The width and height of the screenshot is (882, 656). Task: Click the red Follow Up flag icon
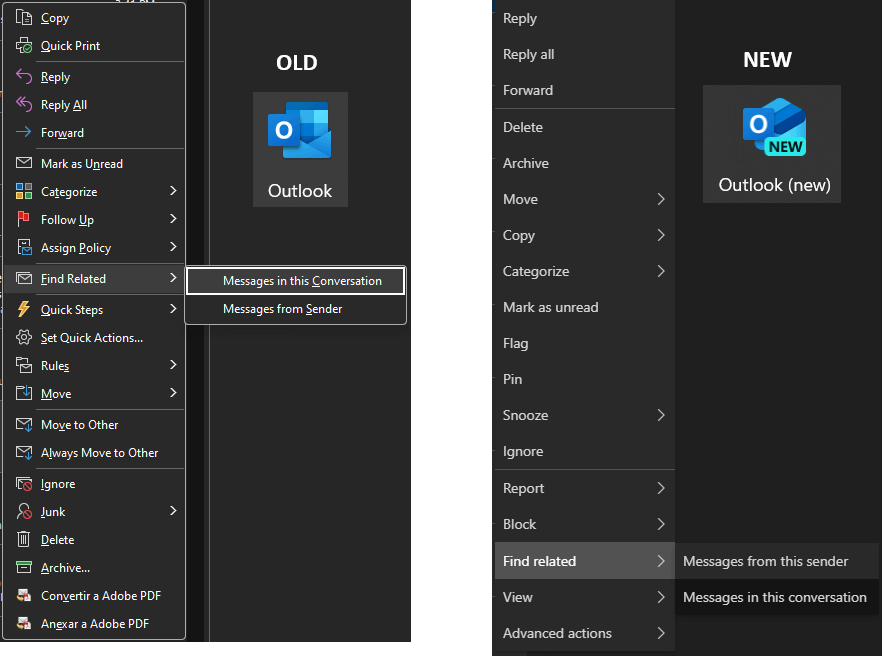click(24, 219)
